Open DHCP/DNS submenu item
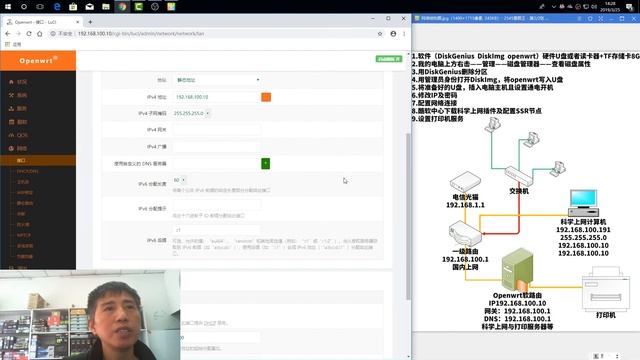 27,171
